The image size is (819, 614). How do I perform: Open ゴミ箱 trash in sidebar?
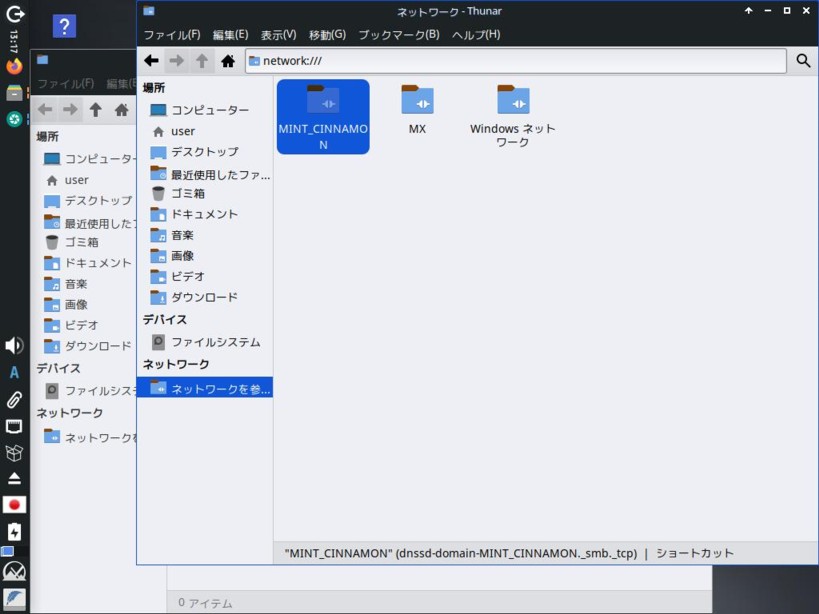pos(187,193)
